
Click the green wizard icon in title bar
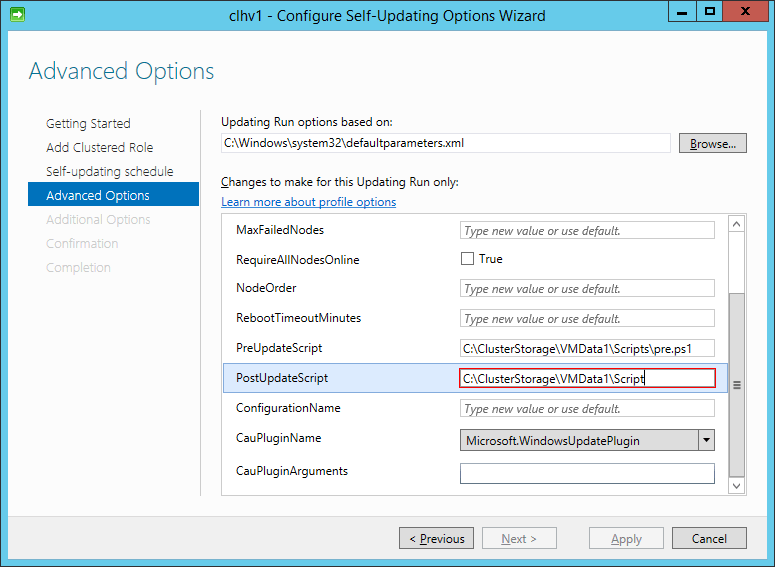pyautogui.click(x=17, y=15)
